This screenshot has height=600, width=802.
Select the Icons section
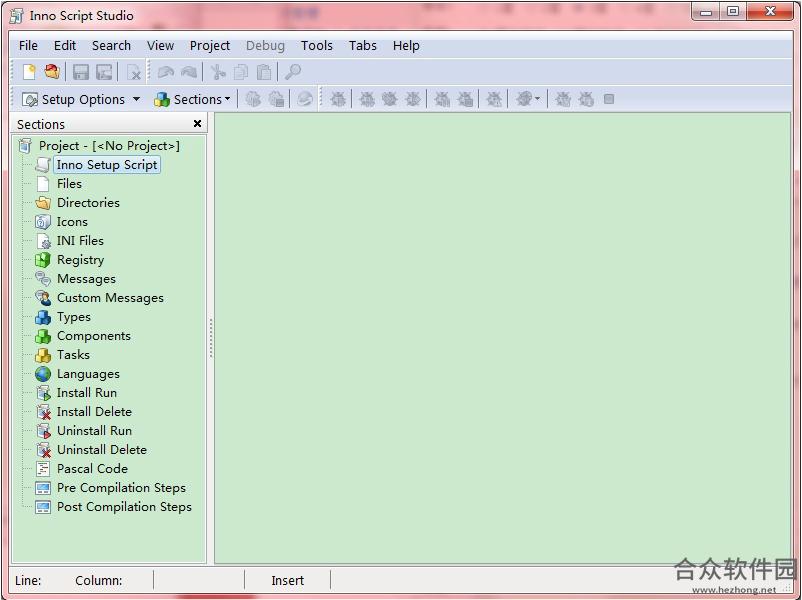72,222
